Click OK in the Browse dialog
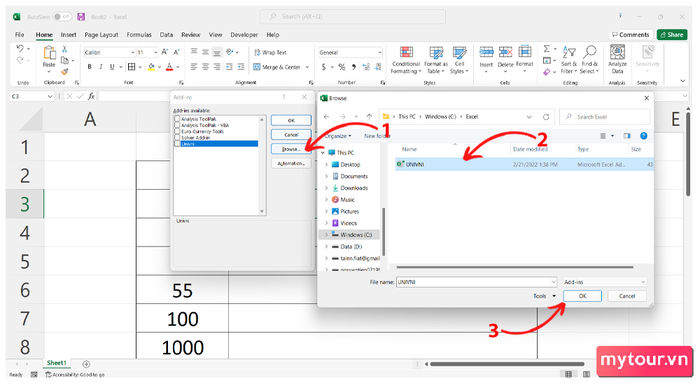The width and height of the screenshot is (700, 386). click(582, 296)
